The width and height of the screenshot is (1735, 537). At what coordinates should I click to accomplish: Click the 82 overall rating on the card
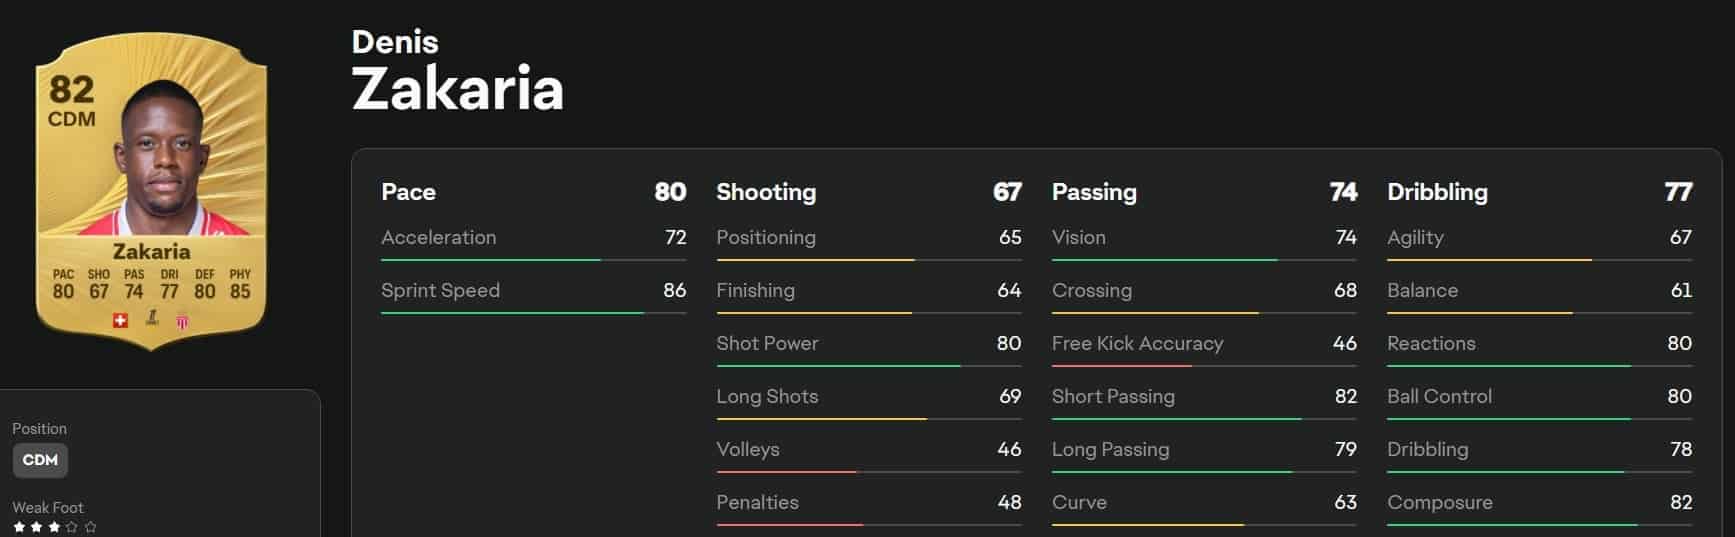(x=72, y=90)
